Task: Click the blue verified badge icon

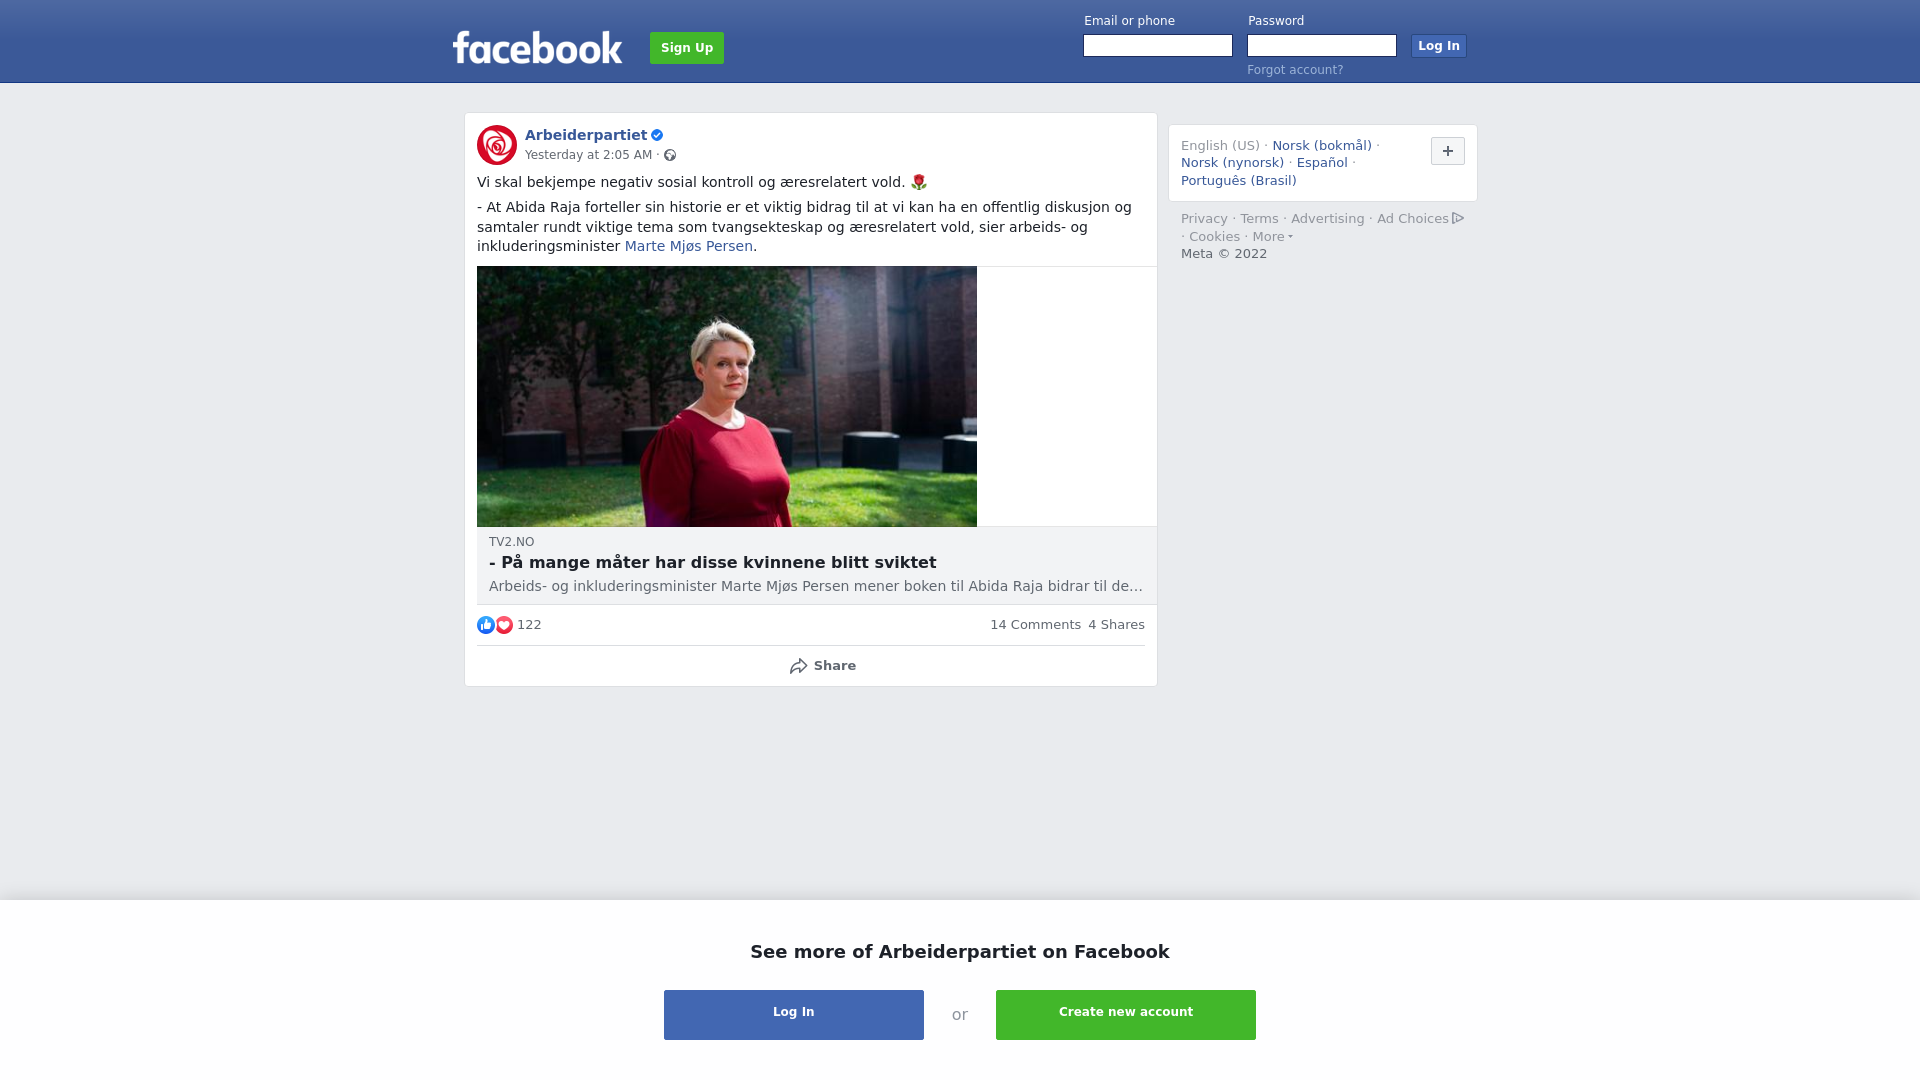Action: click(657, 135)
